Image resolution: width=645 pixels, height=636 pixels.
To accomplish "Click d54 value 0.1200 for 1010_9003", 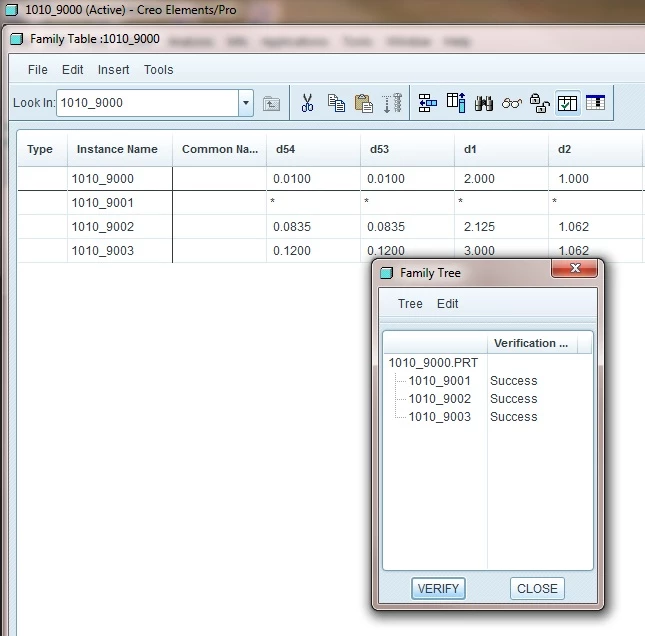I will pos(313,251).
